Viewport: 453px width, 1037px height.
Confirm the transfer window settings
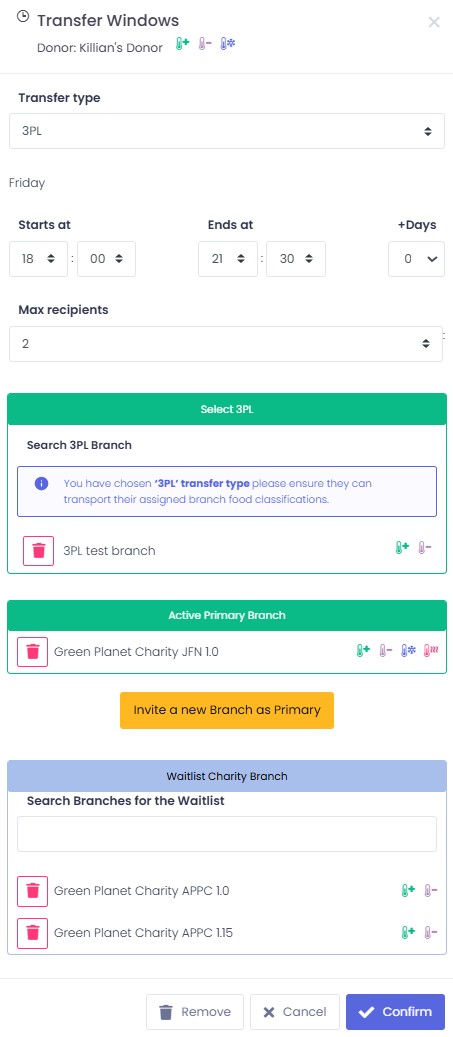click(395, 1012)
